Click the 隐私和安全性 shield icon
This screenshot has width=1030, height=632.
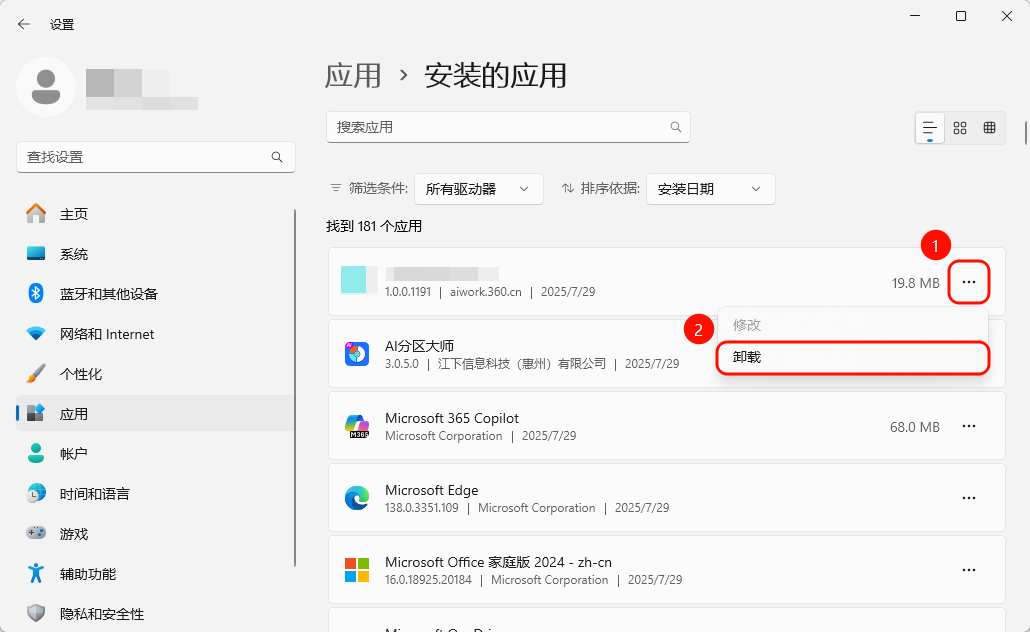tap(36, 614)
